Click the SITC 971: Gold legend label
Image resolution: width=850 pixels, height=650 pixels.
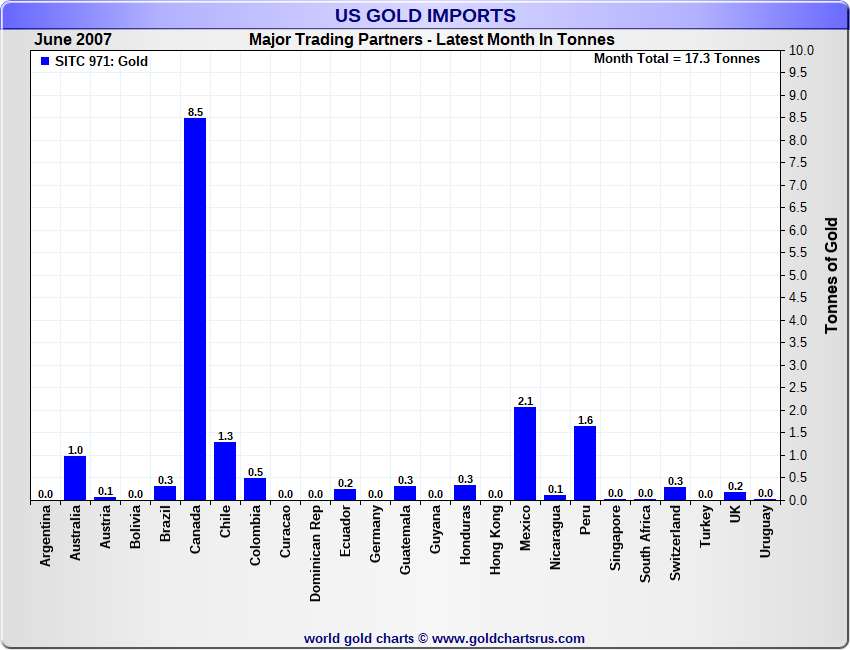101,62
